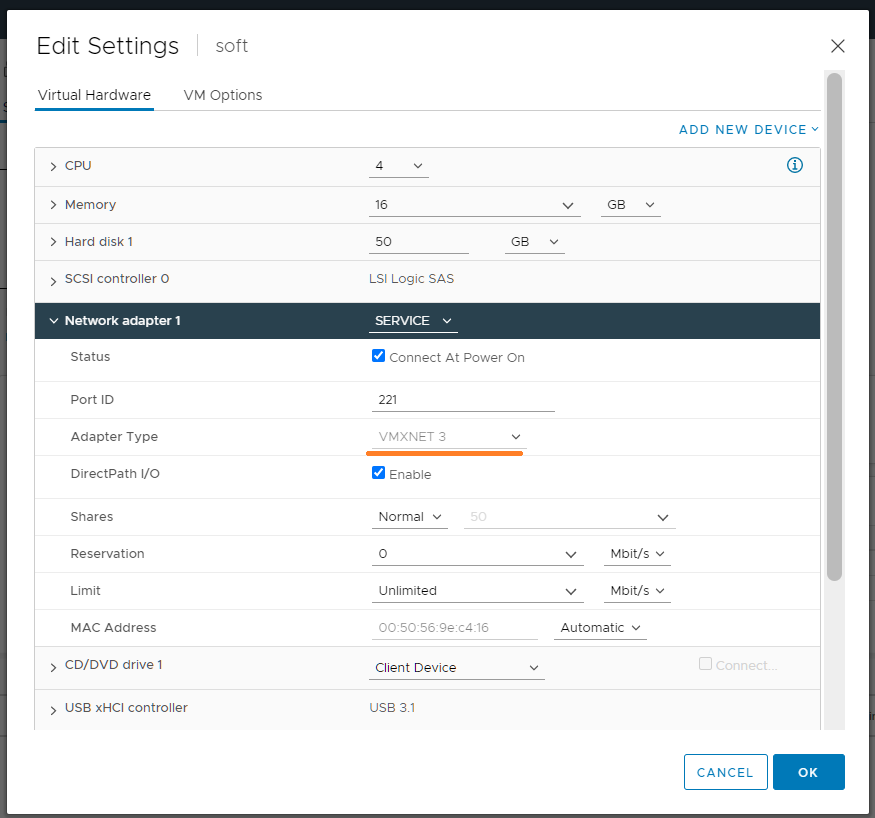Expand the CD/DVD drive 1 section
The height and width of the screenshot is (818, 875).
(53, 666)
